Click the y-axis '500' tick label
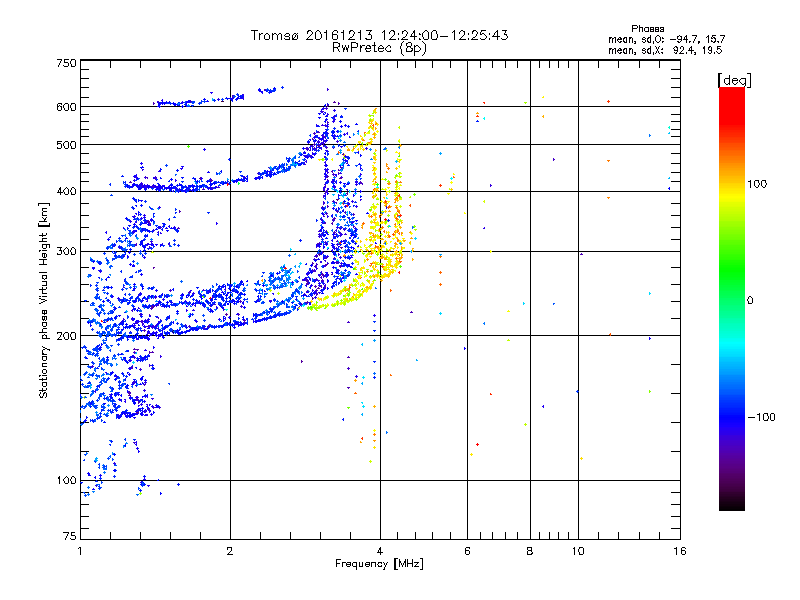800x600 pixels. pos(66,145)
